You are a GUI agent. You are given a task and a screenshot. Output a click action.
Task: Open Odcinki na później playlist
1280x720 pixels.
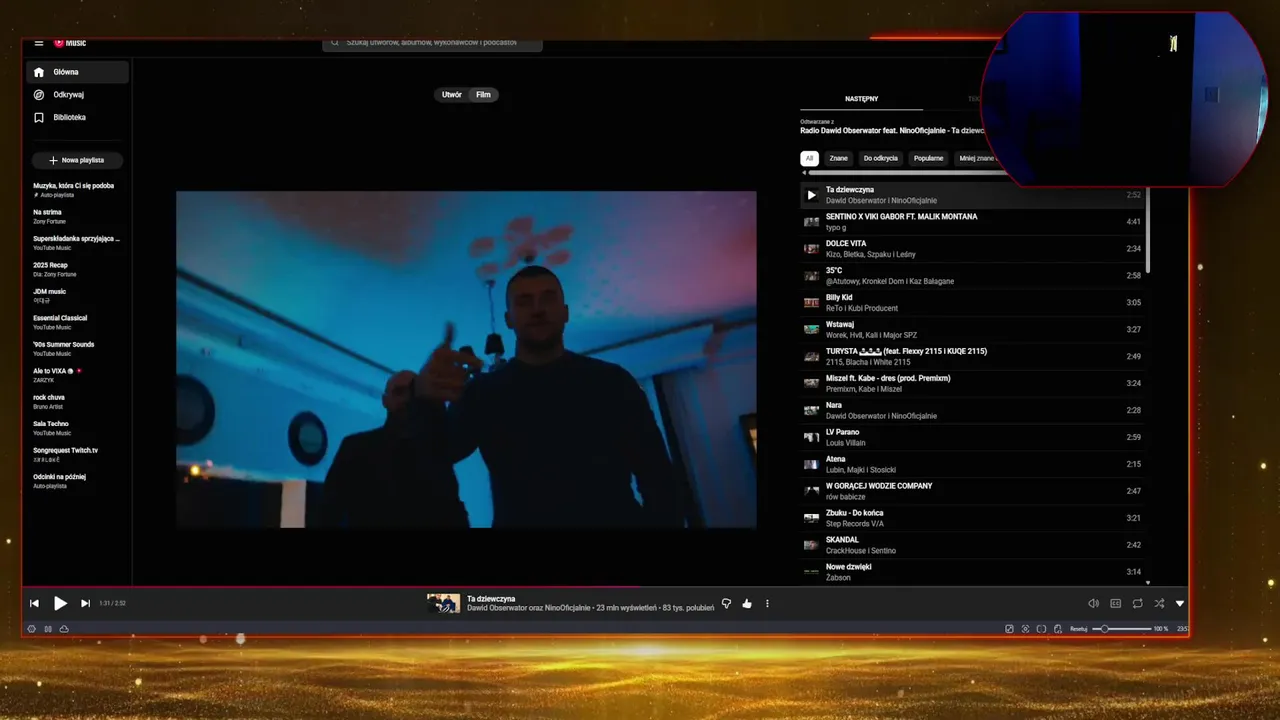coord(76,481)
